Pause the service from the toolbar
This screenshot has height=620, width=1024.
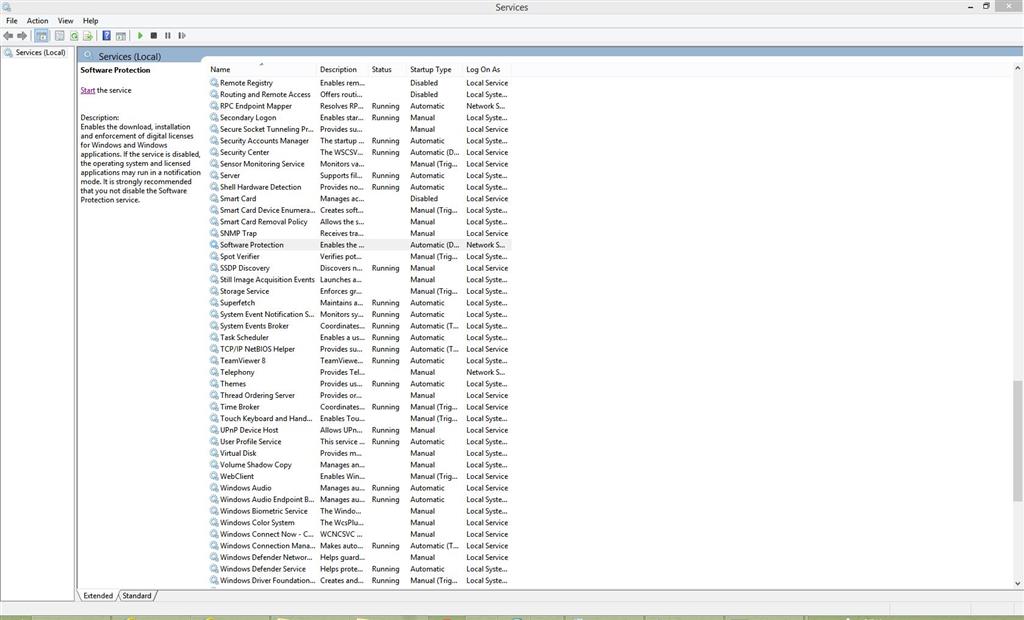[x=168, y=36]
